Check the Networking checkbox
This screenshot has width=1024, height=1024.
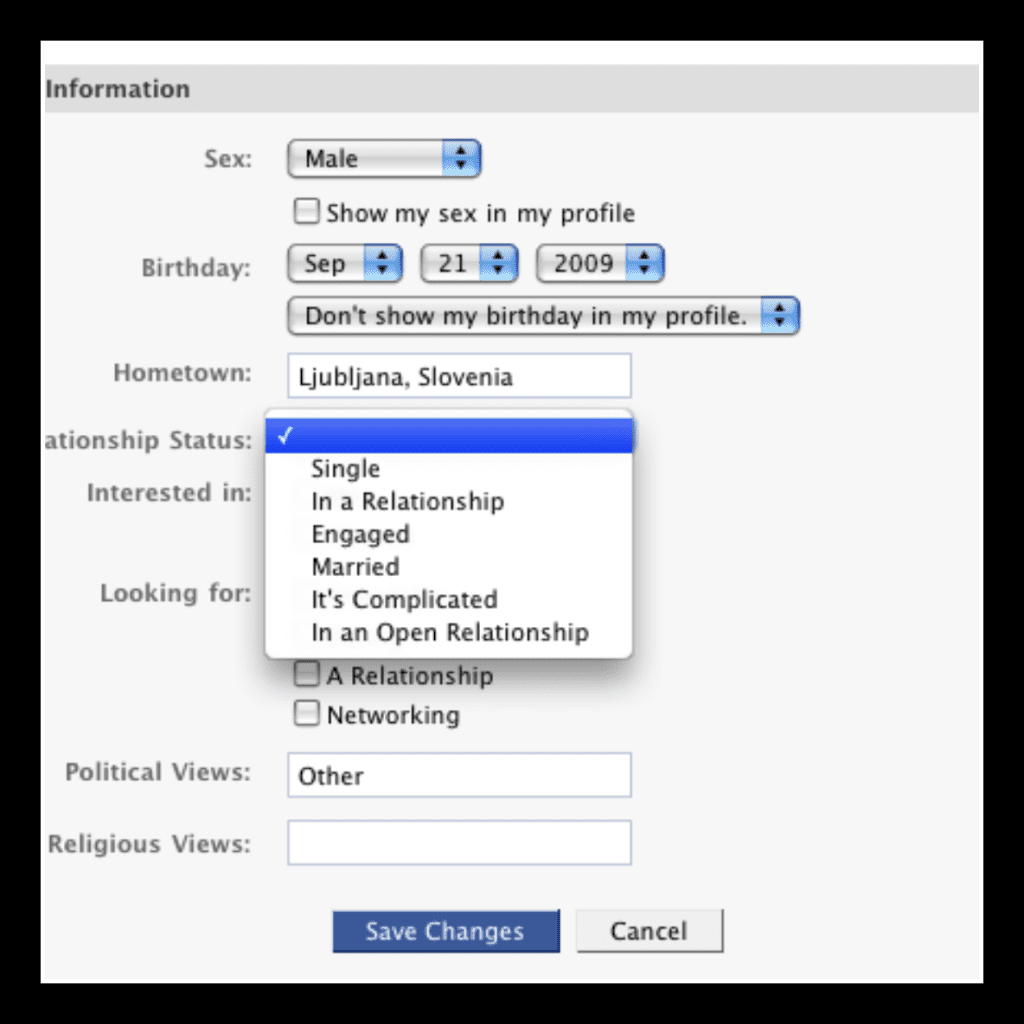[306, 713]
